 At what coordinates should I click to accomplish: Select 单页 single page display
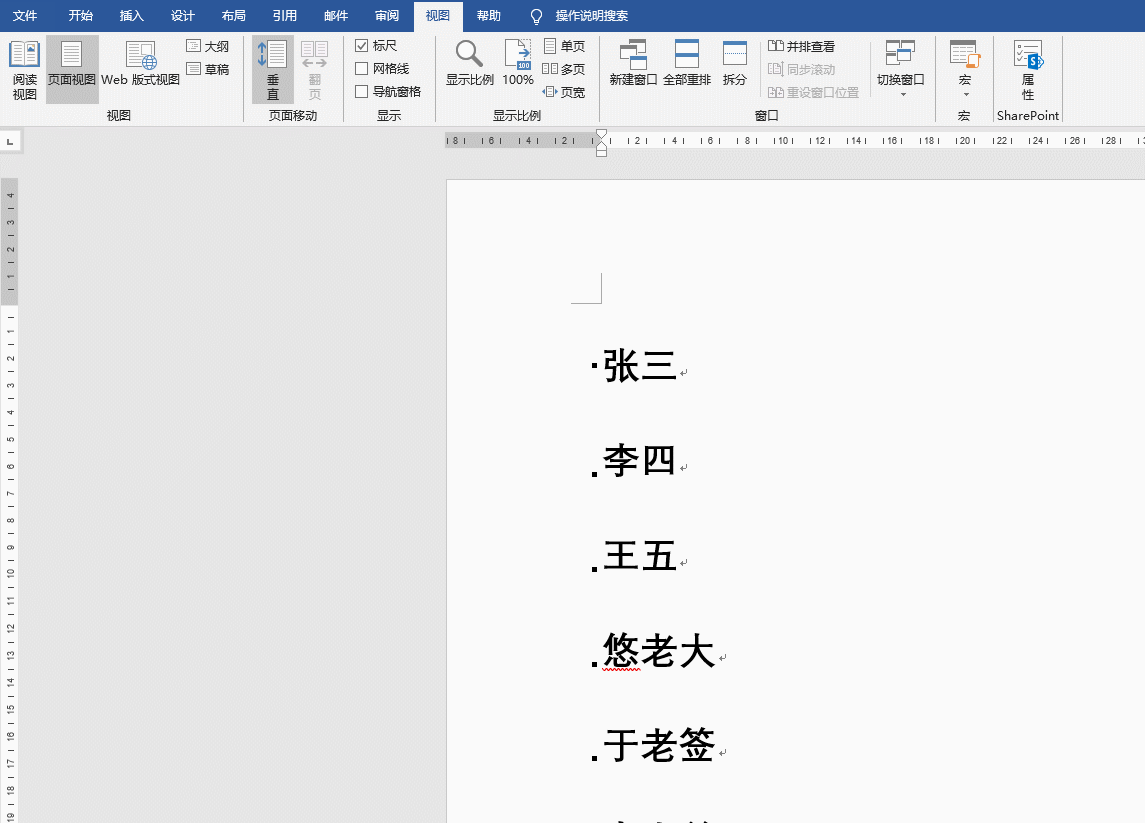[x=562, y=45]
